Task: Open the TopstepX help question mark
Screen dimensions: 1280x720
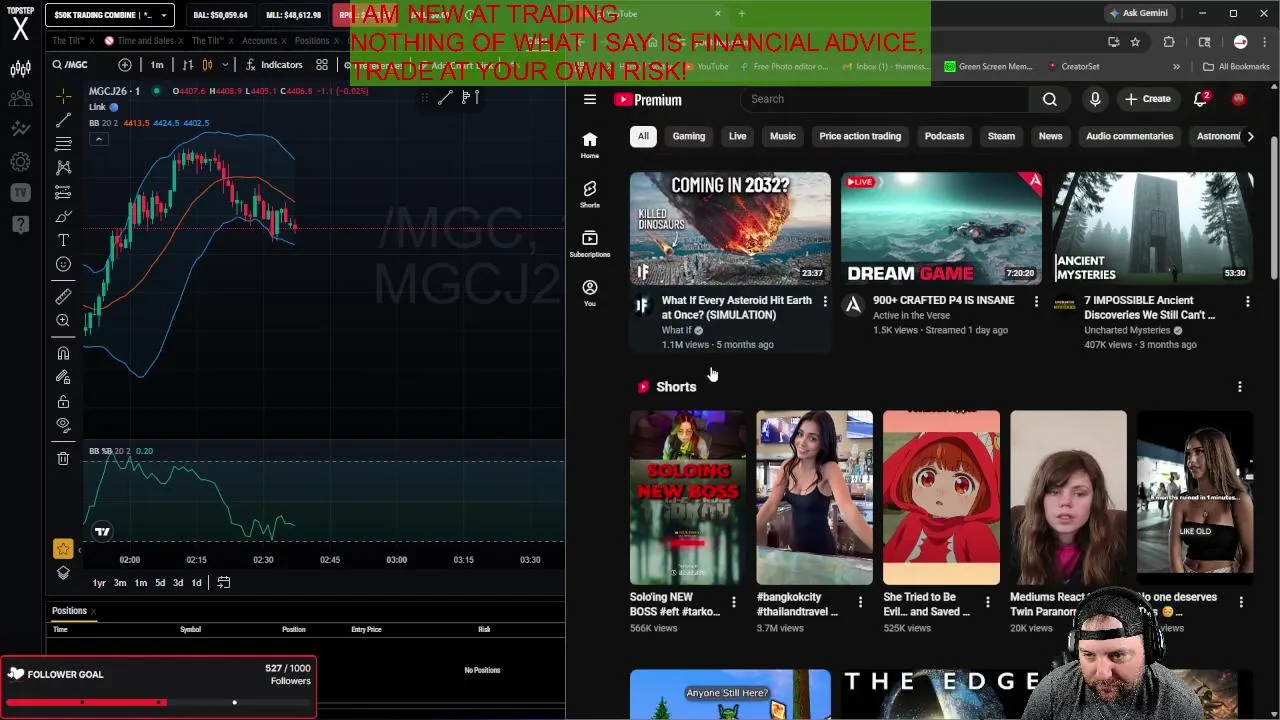Action: [20, 224]
